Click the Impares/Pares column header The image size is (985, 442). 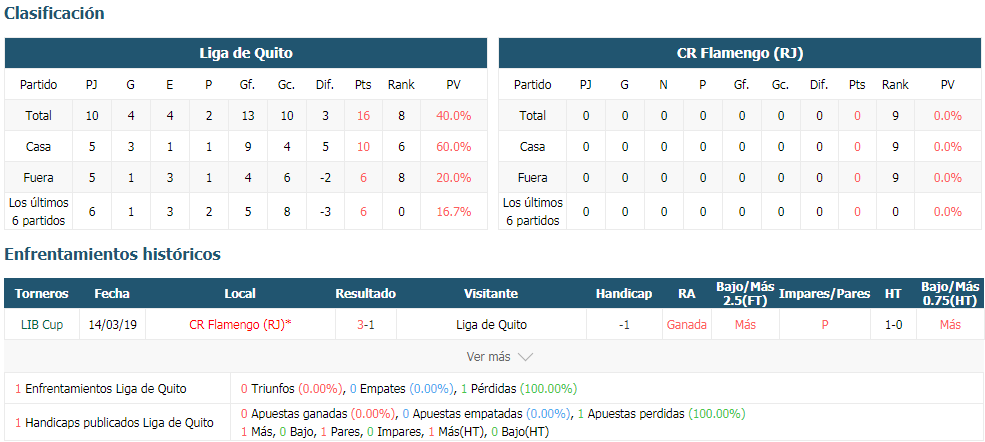point(824,293)
